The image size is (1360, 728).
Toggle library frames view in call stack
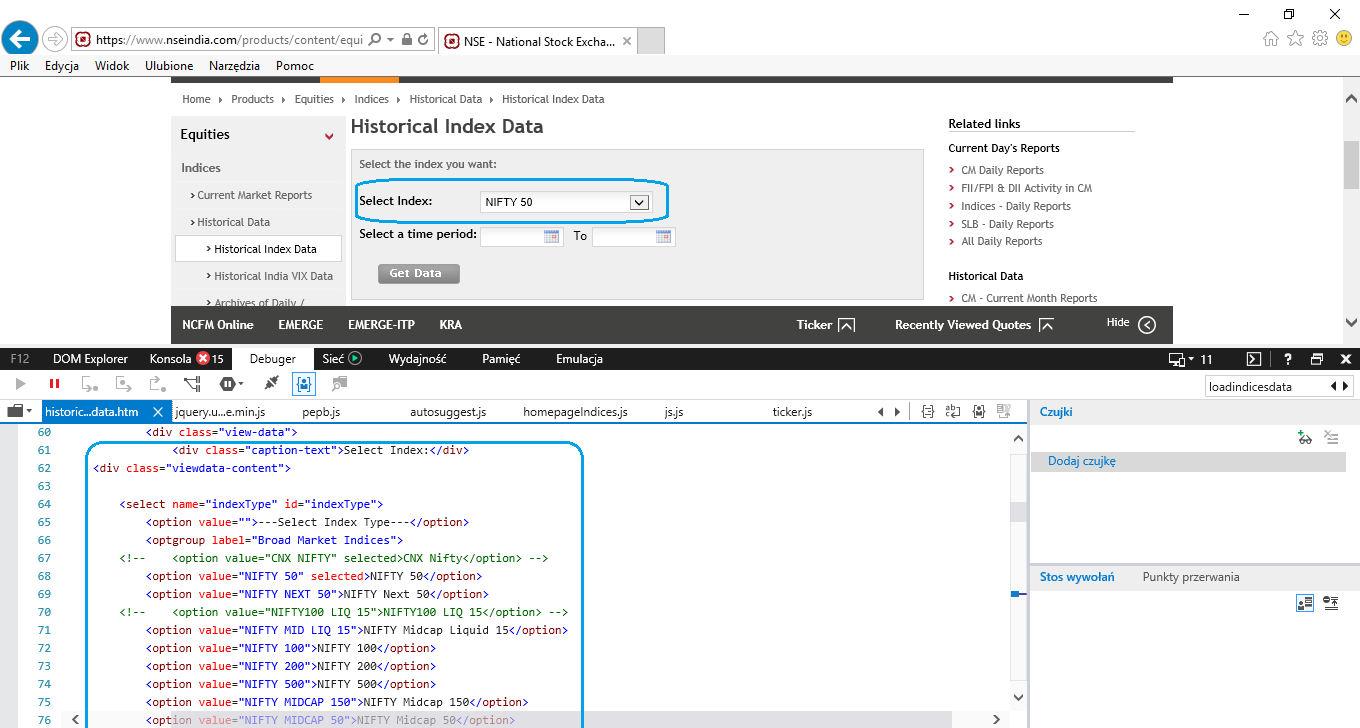click(x=1304, y=603)
